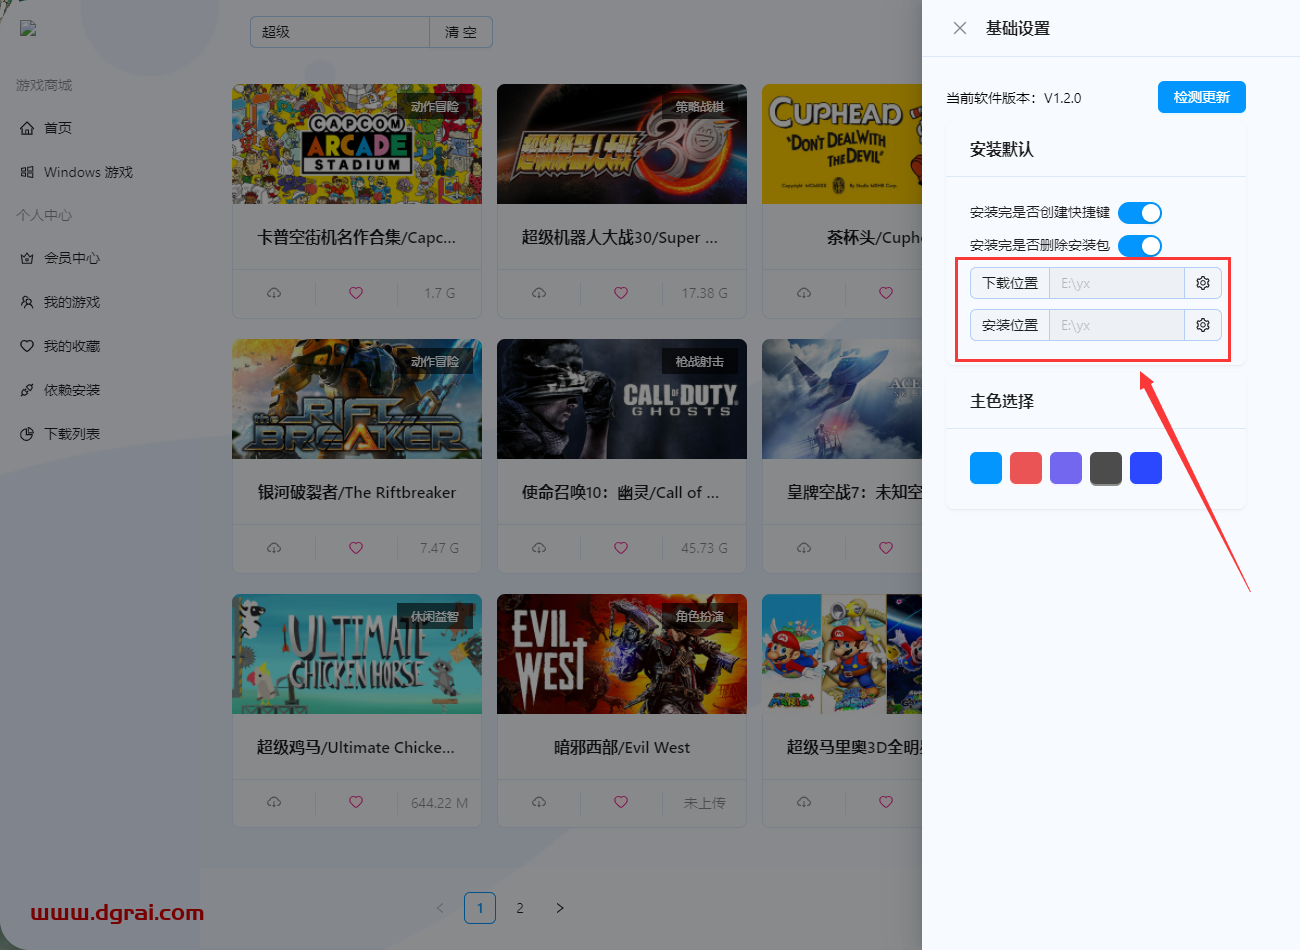Click the 清空 button
The width and height of the screenshot is (1300, 950).
(x=461, y=32)
